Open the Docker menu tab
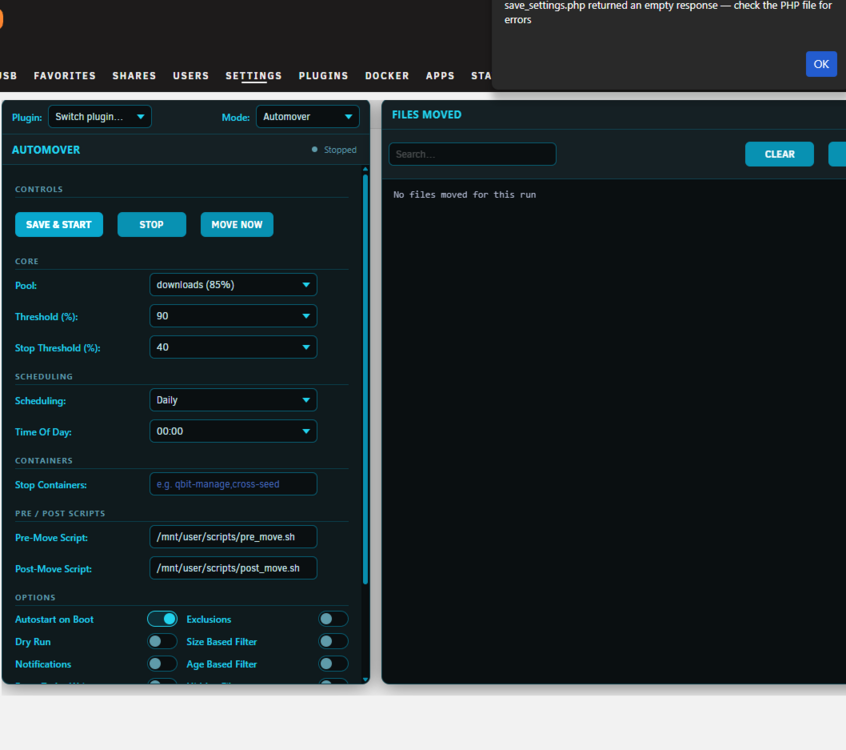Viewport: 846px width, 750px height. click(x=387, y=76)
